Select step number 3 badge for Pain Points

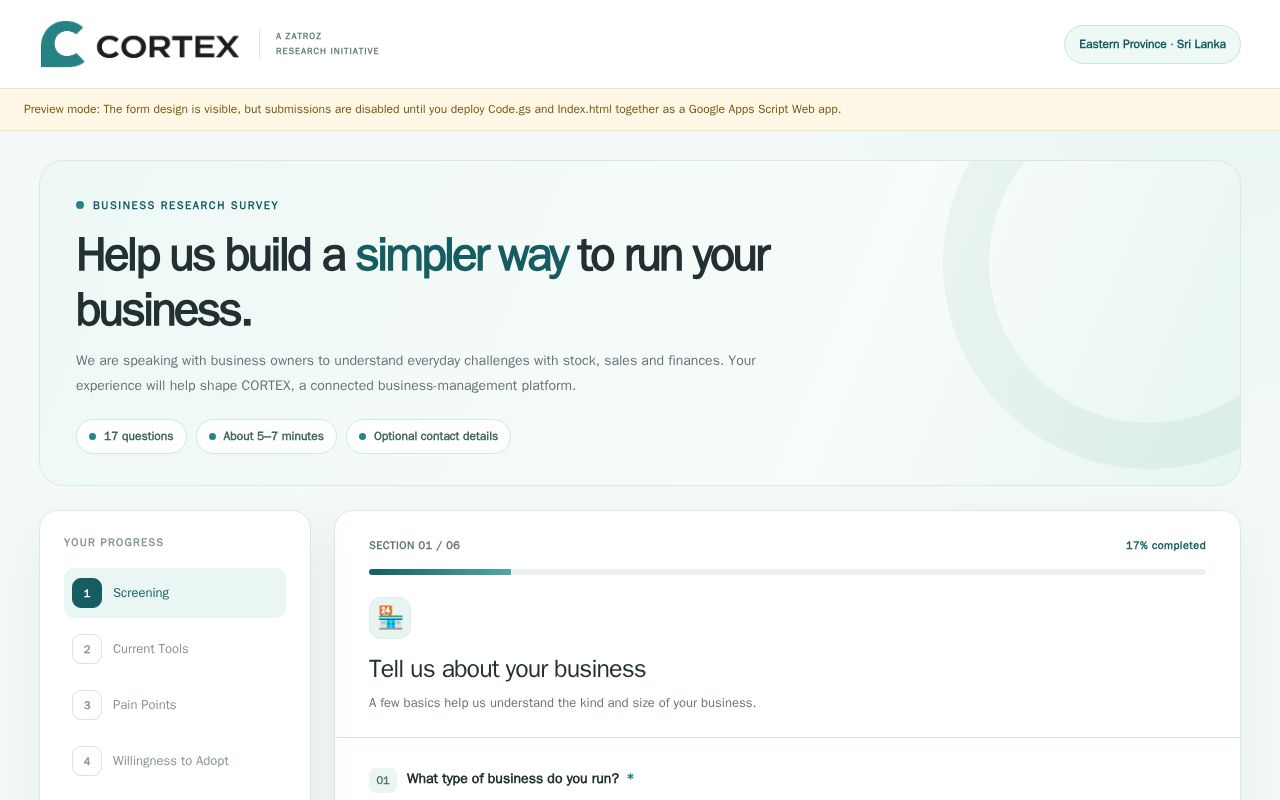click(x=87, y=705)
